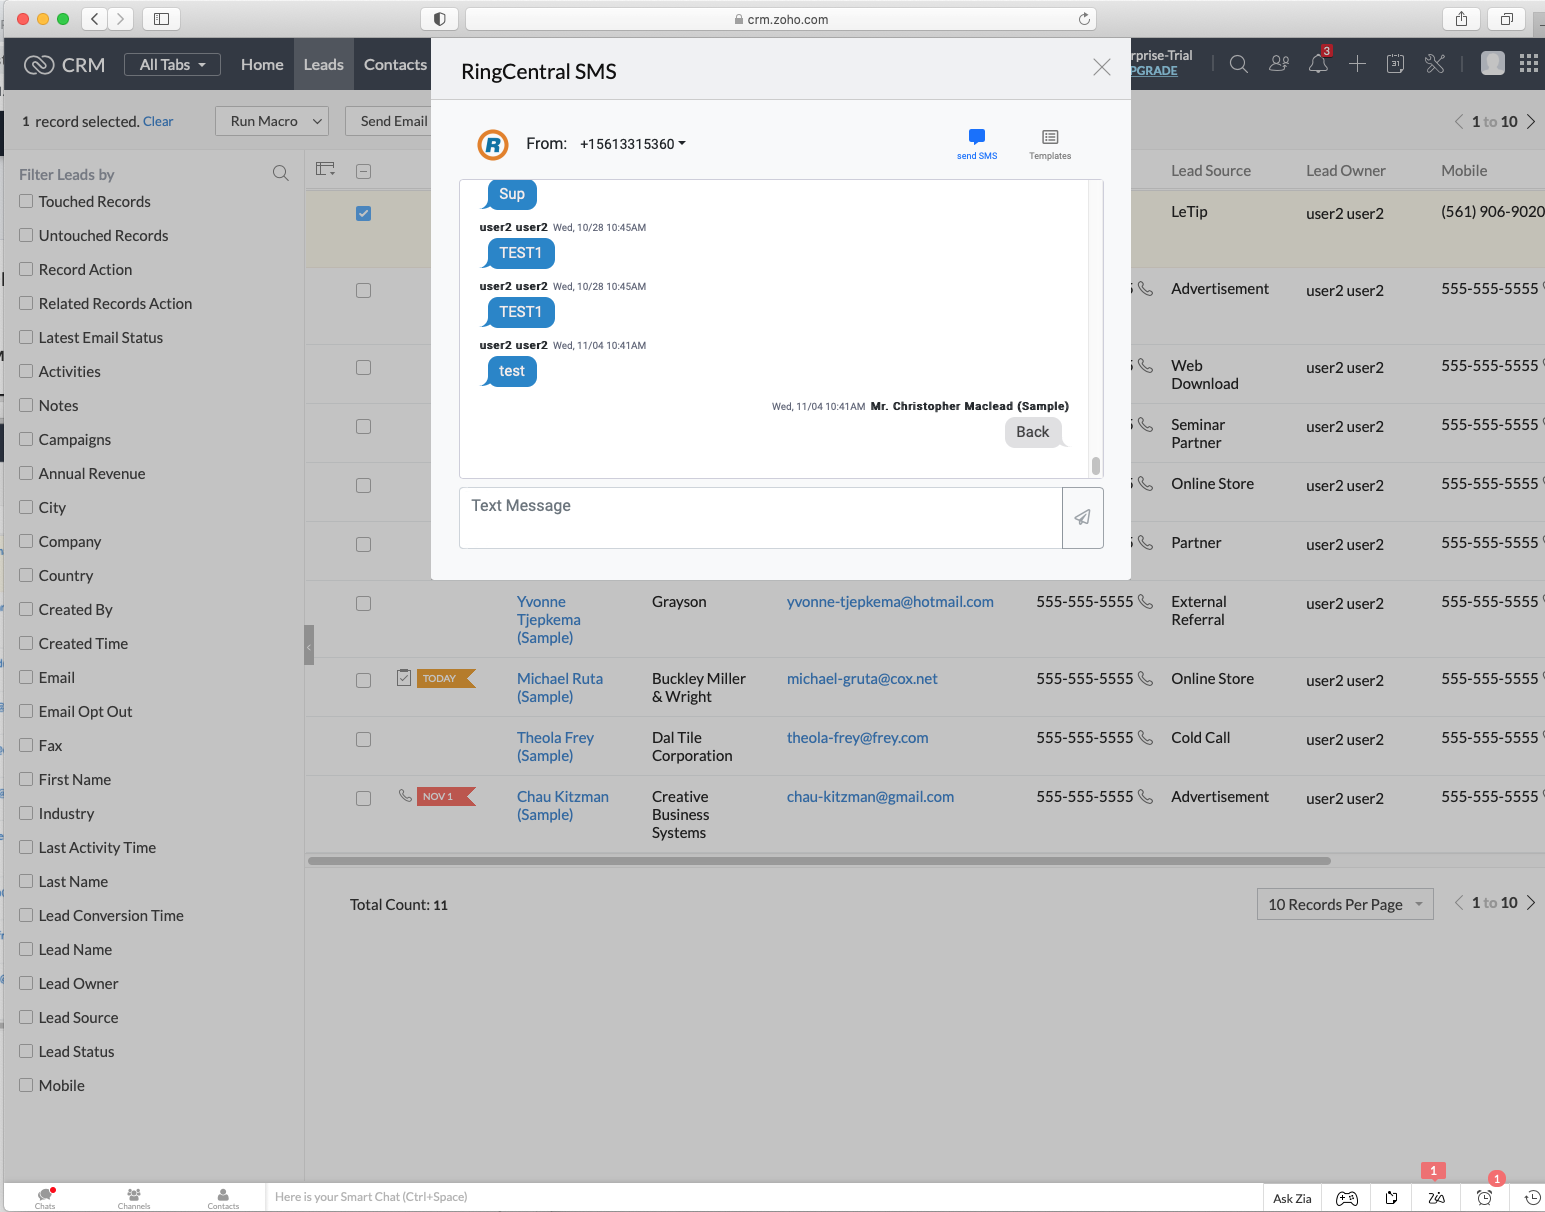Click the list view layout icon
The height and width of the screenshot is (1212, 1545).
pyautogui.click(x=326, y=169)
